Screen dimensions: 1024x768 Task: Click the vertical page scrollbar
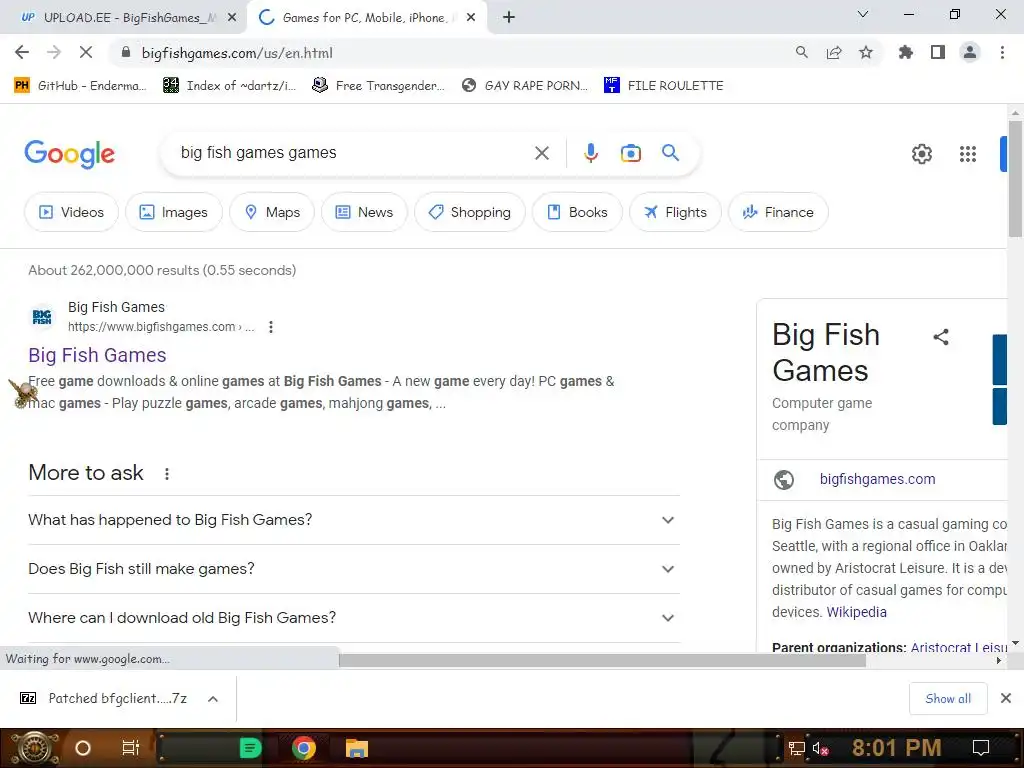[1015, 179]
